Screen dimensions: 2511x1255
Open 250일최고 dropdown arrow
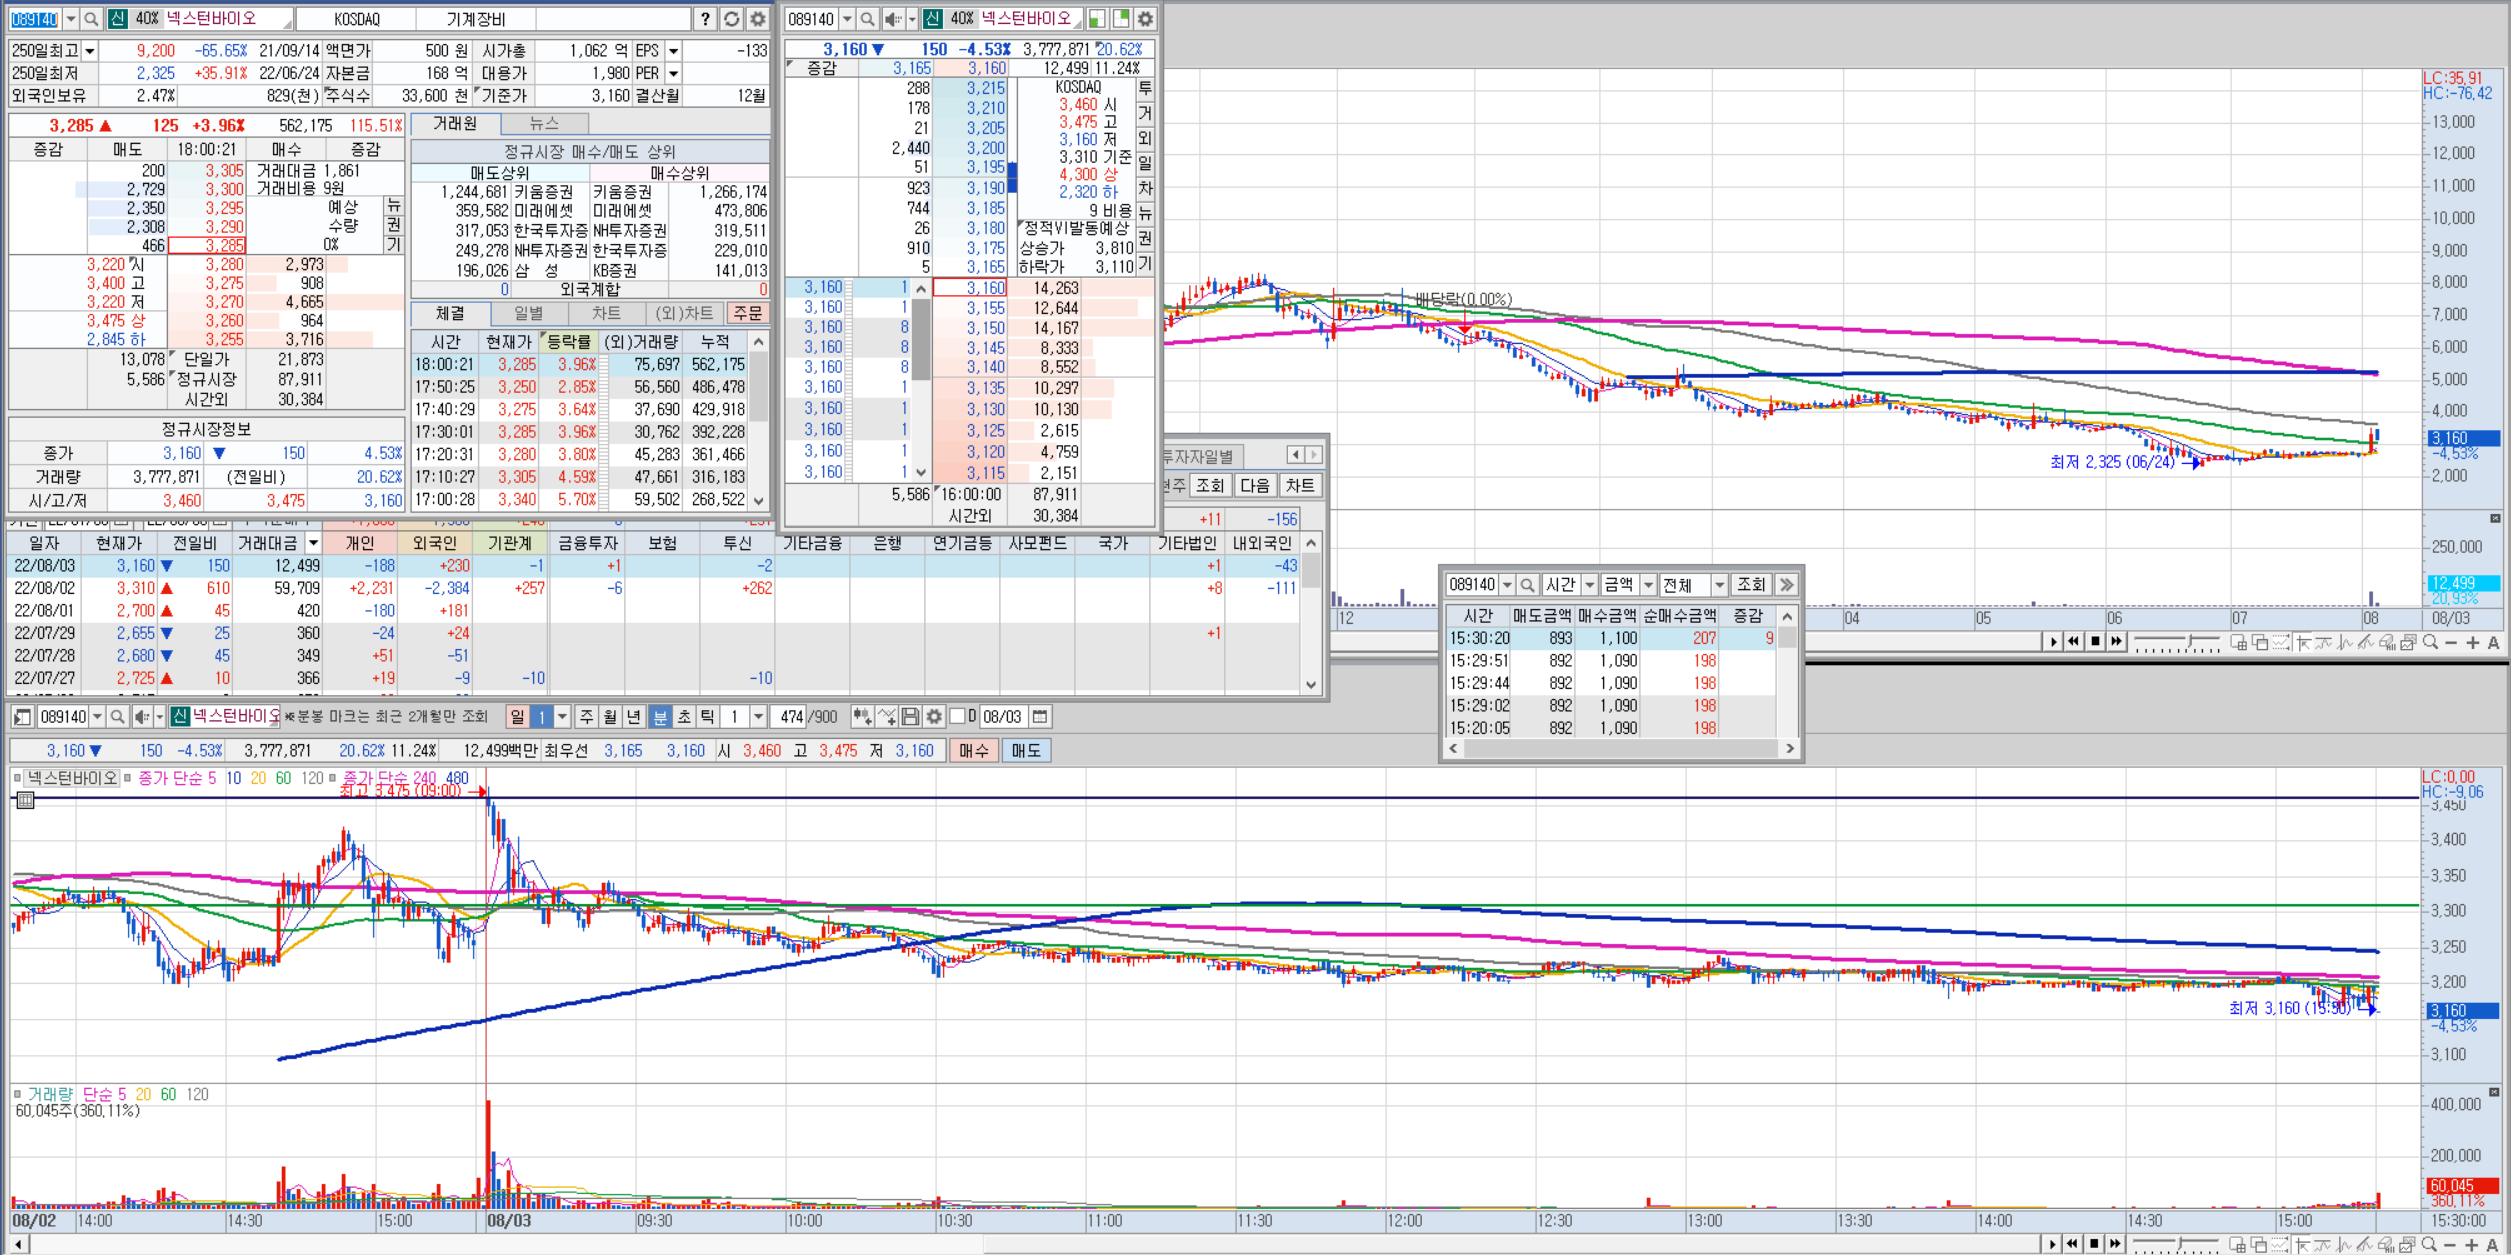[90, 51]
